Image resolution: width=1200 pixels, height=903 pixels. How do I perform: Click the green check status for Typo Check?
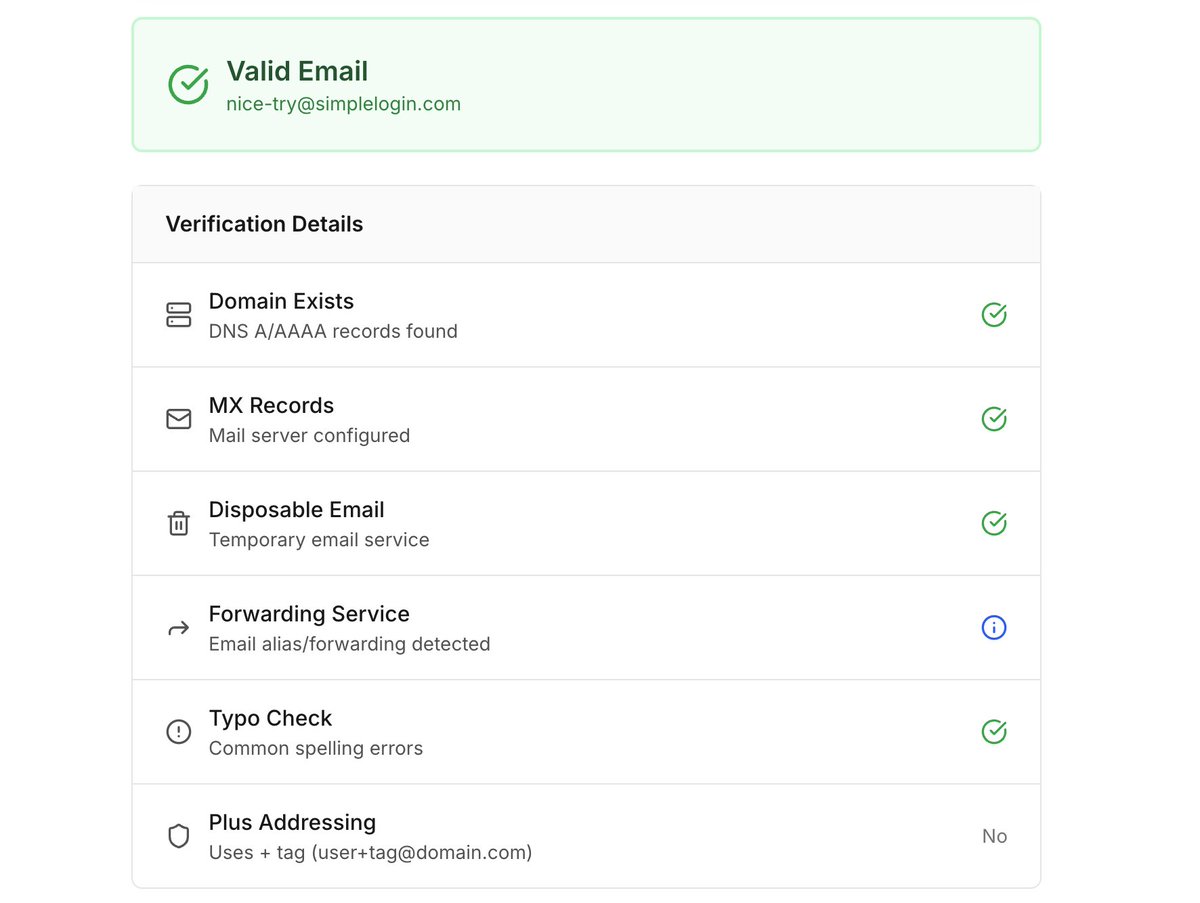tap(994, 732)
